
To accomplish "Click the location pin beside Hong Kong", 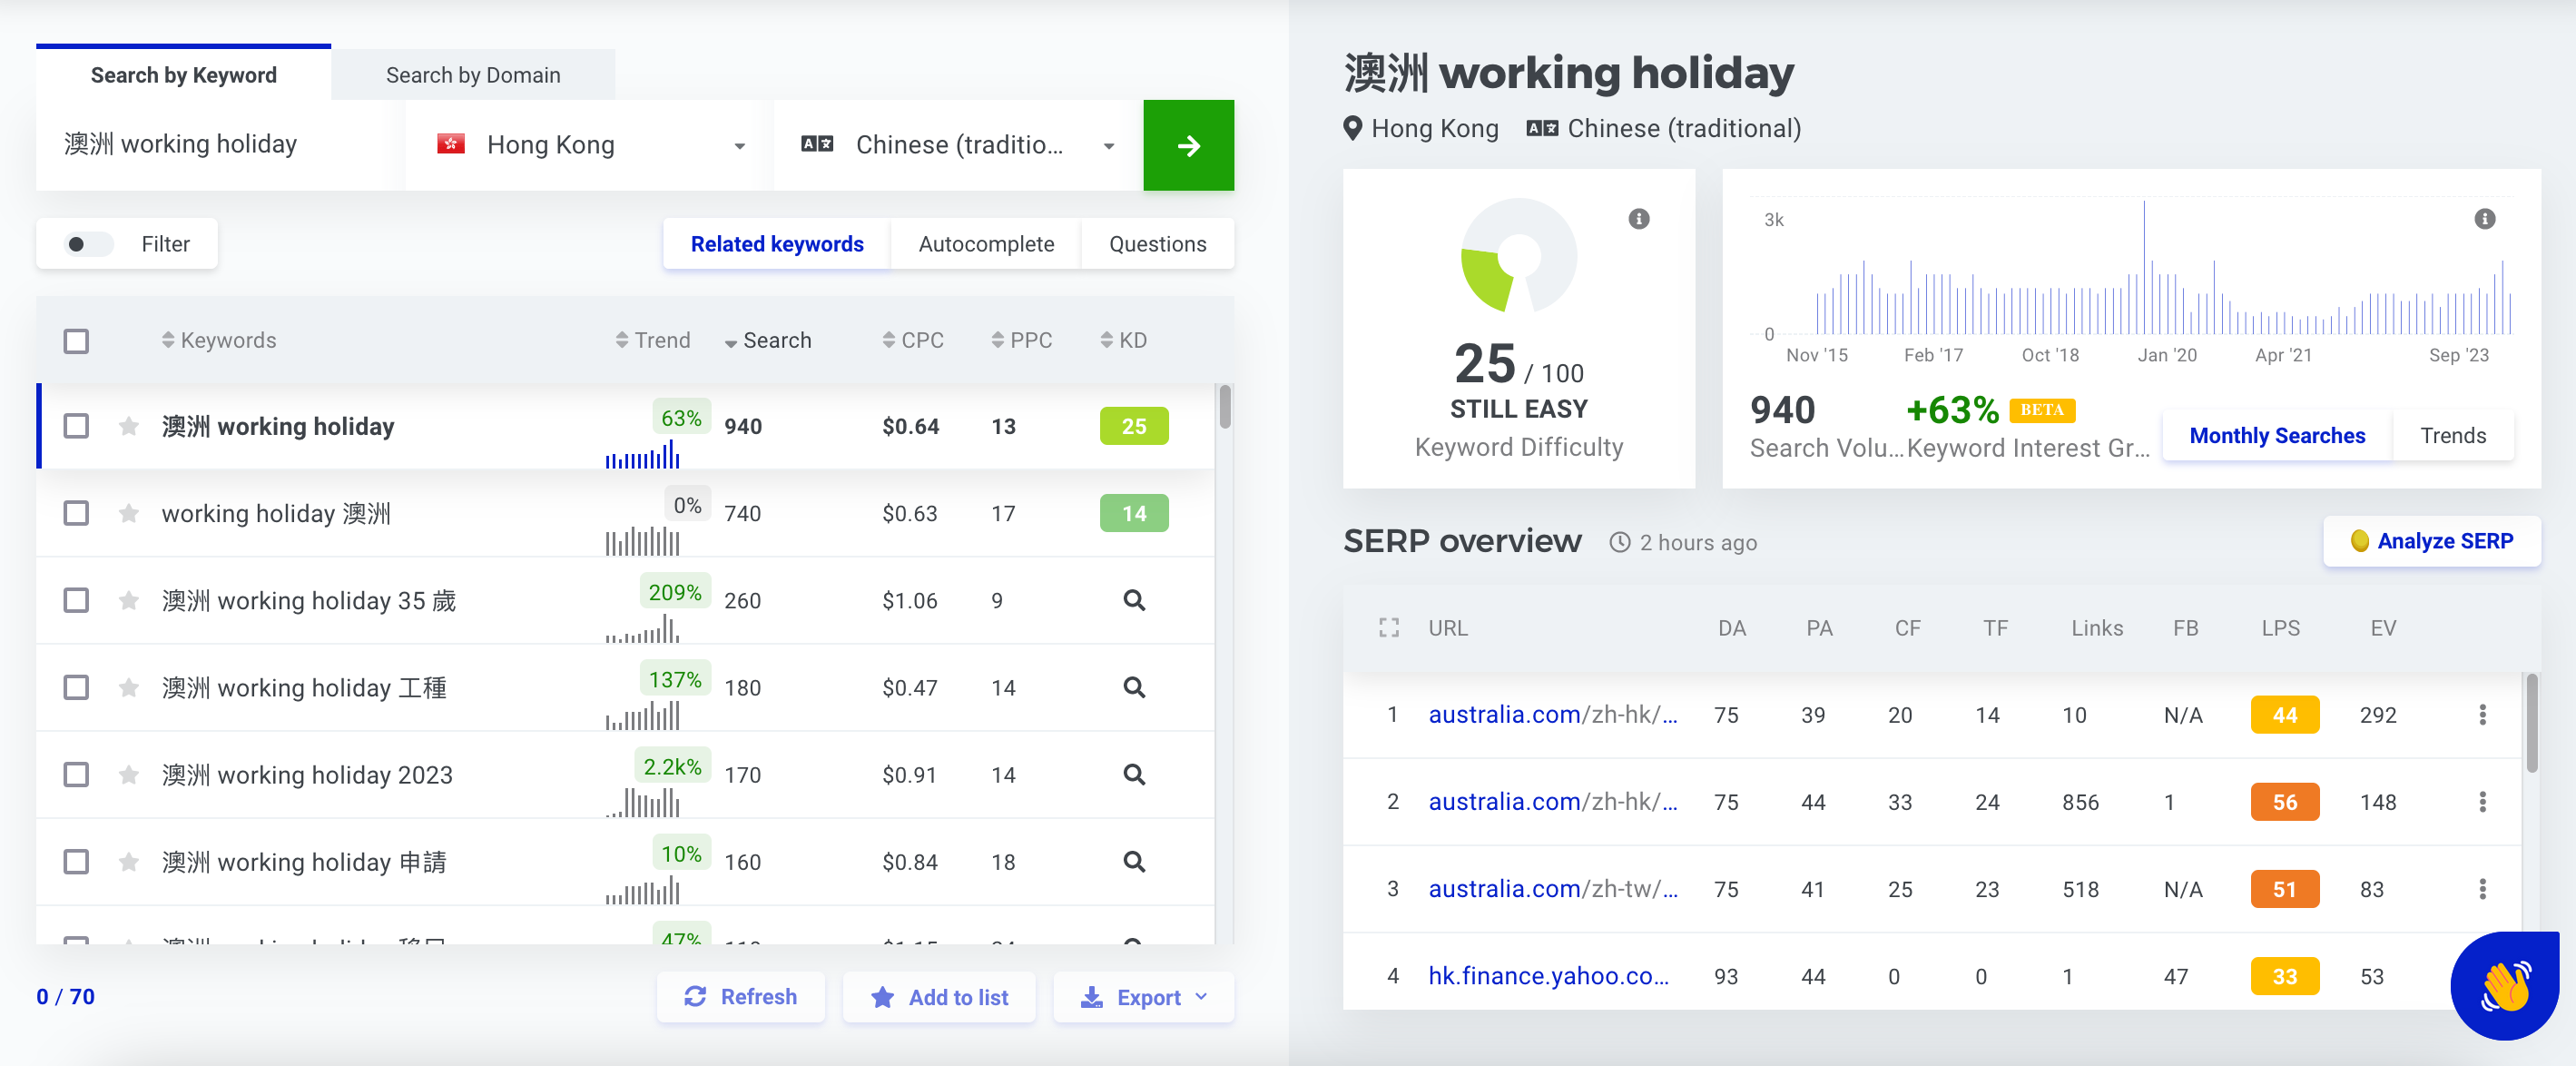I will coord(1353,129).
